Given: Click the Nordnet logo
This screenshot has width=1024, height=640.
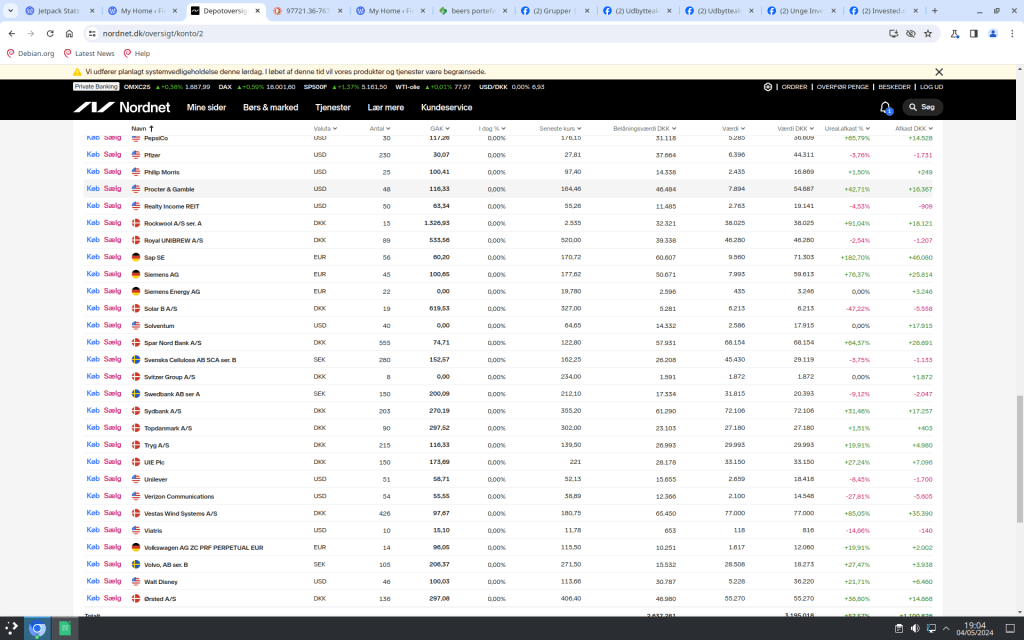Looking at the screenshot, I should pos(109,107).
